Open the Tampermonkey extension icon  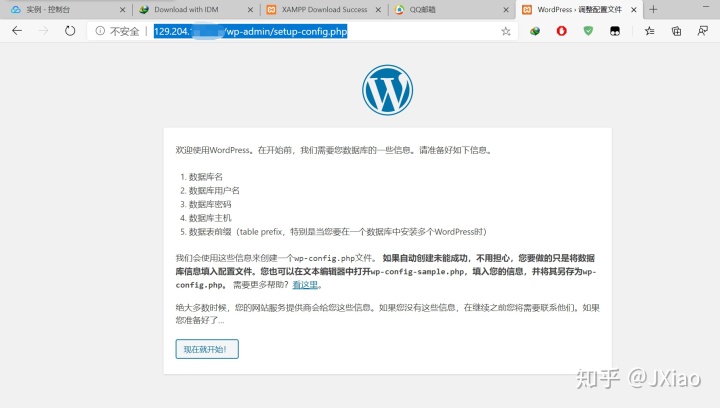615,31
